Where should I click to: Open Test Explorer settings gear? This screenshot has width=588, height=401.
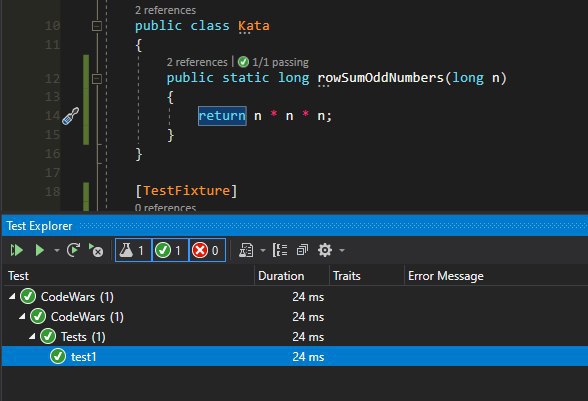click(325, 250)
